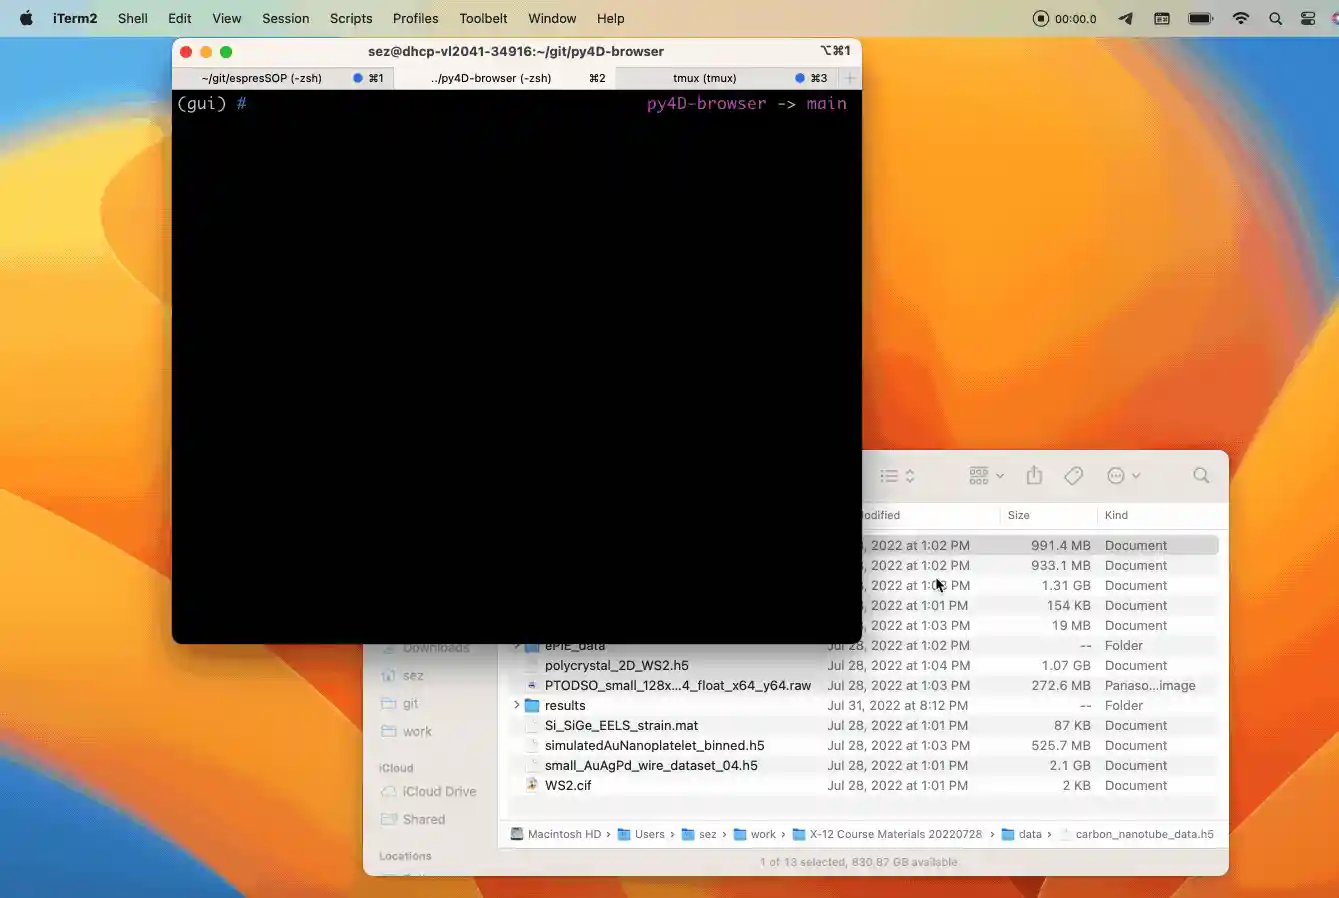Toggle Finder list view switcher
The image size is (1339, 898).
897,476
